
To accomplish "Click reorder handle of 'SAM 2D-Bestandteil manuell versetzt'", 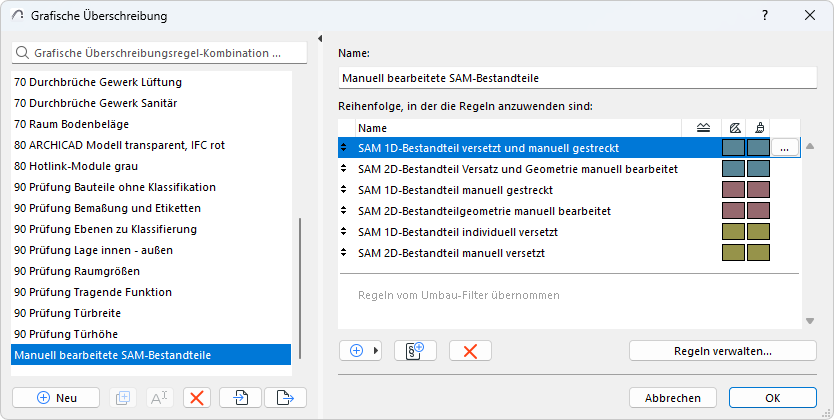I will [344, 254].
